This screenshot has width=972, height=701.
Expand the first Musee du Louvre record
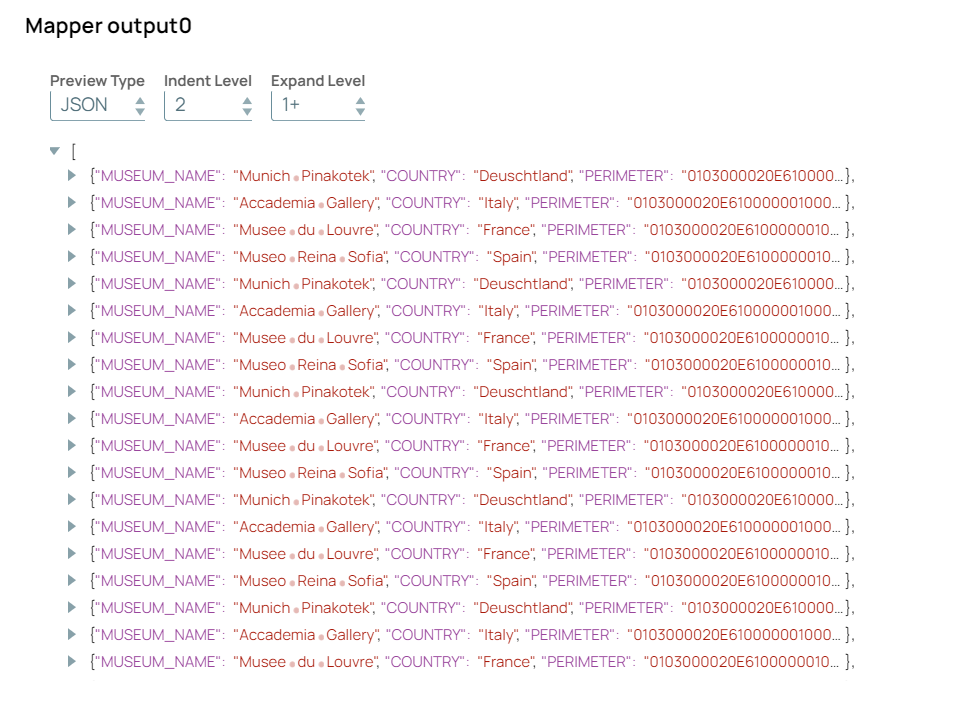point(70,229)
